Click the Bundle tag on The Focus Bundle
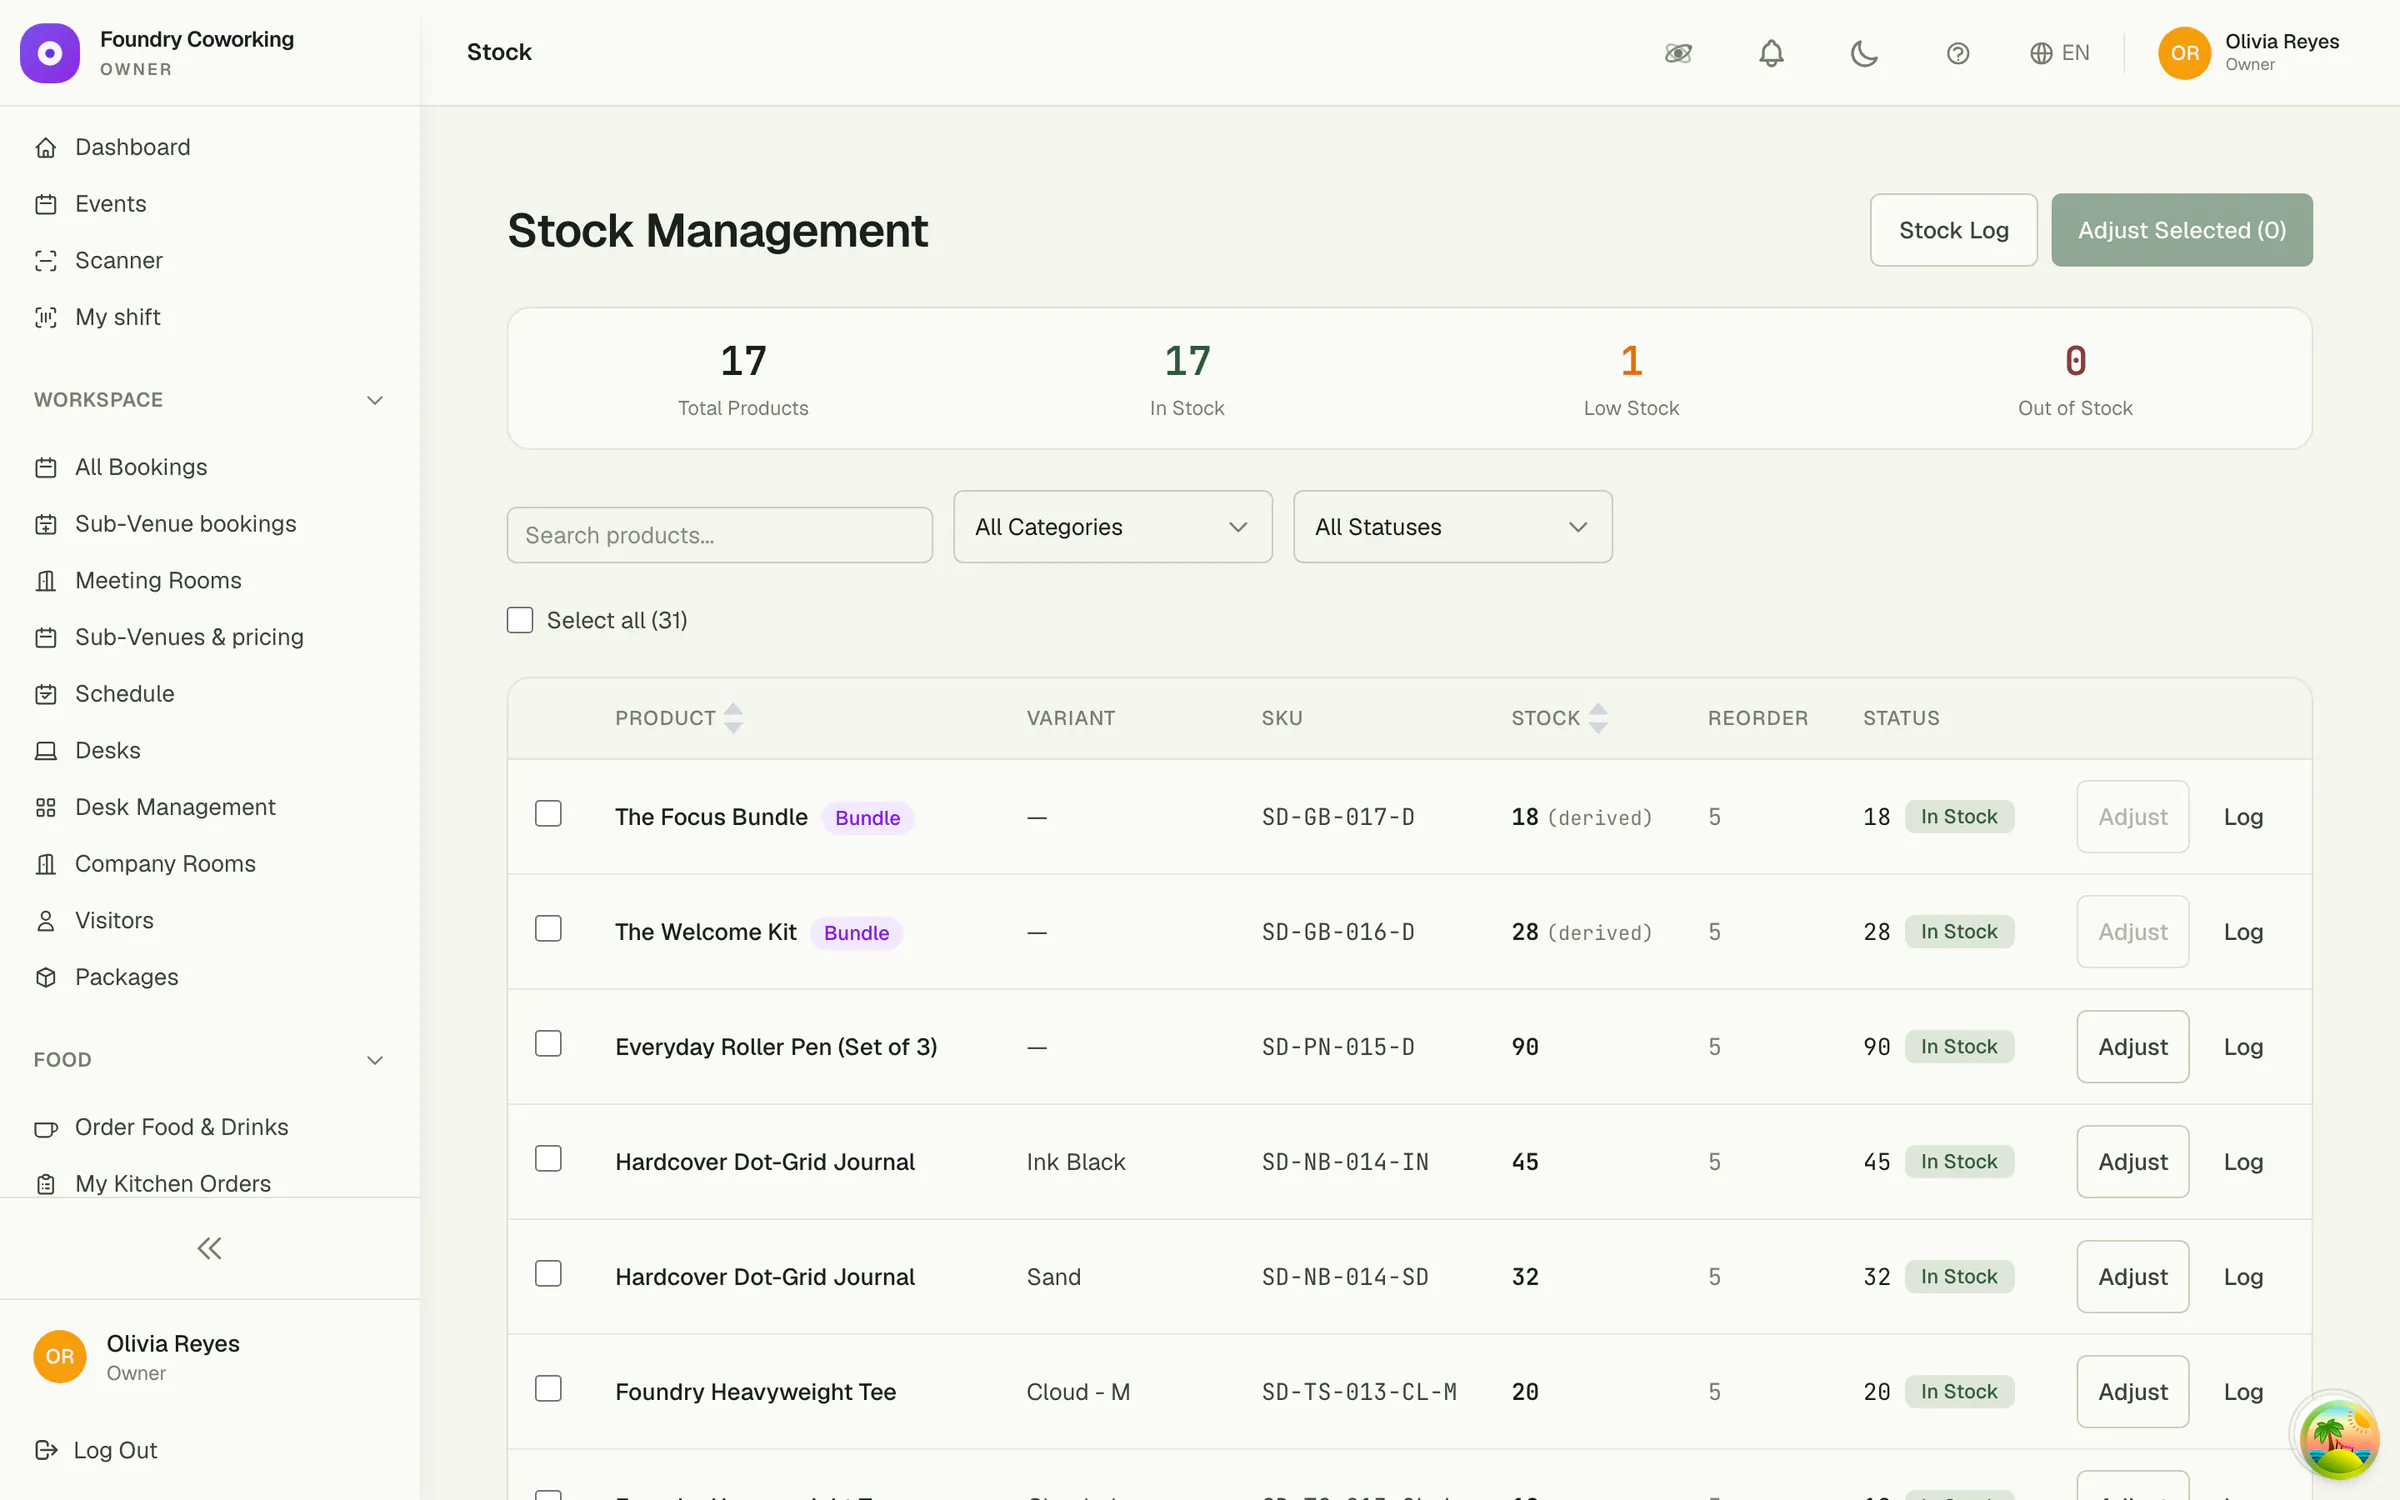The height and width of the screenshot is (1500, 2400). [867, 818]
